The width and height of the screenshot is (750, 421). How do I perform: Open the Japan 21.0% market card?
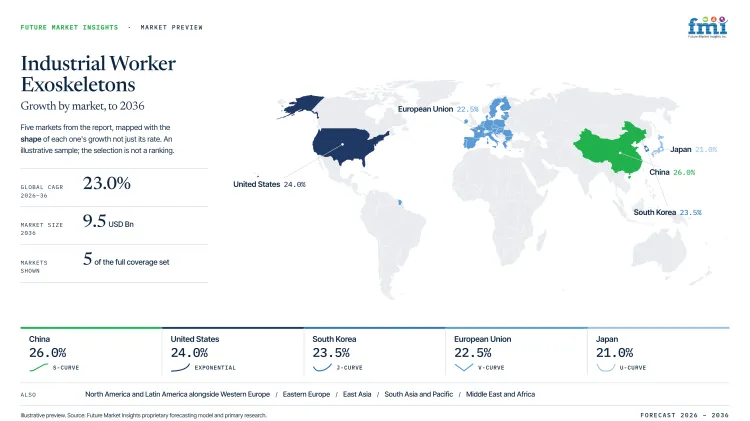click(x=658, y=352)
